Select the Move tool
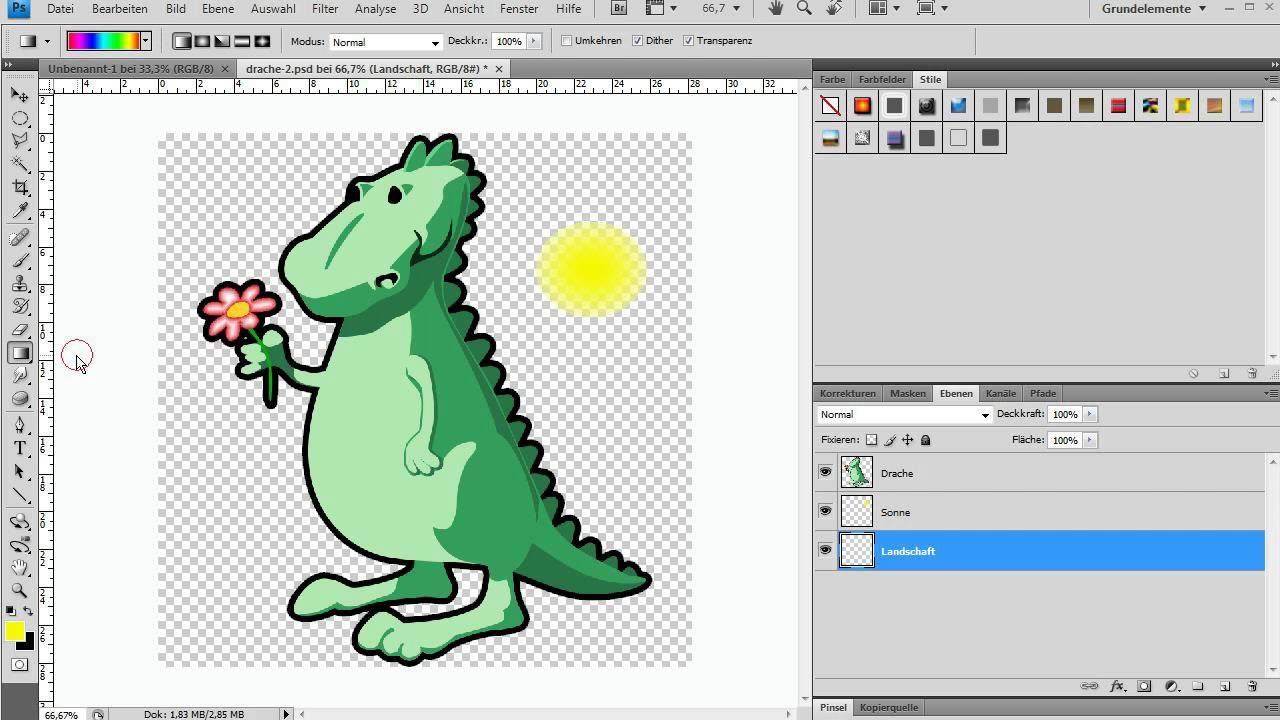1280x720 pixels. (19, 94)
